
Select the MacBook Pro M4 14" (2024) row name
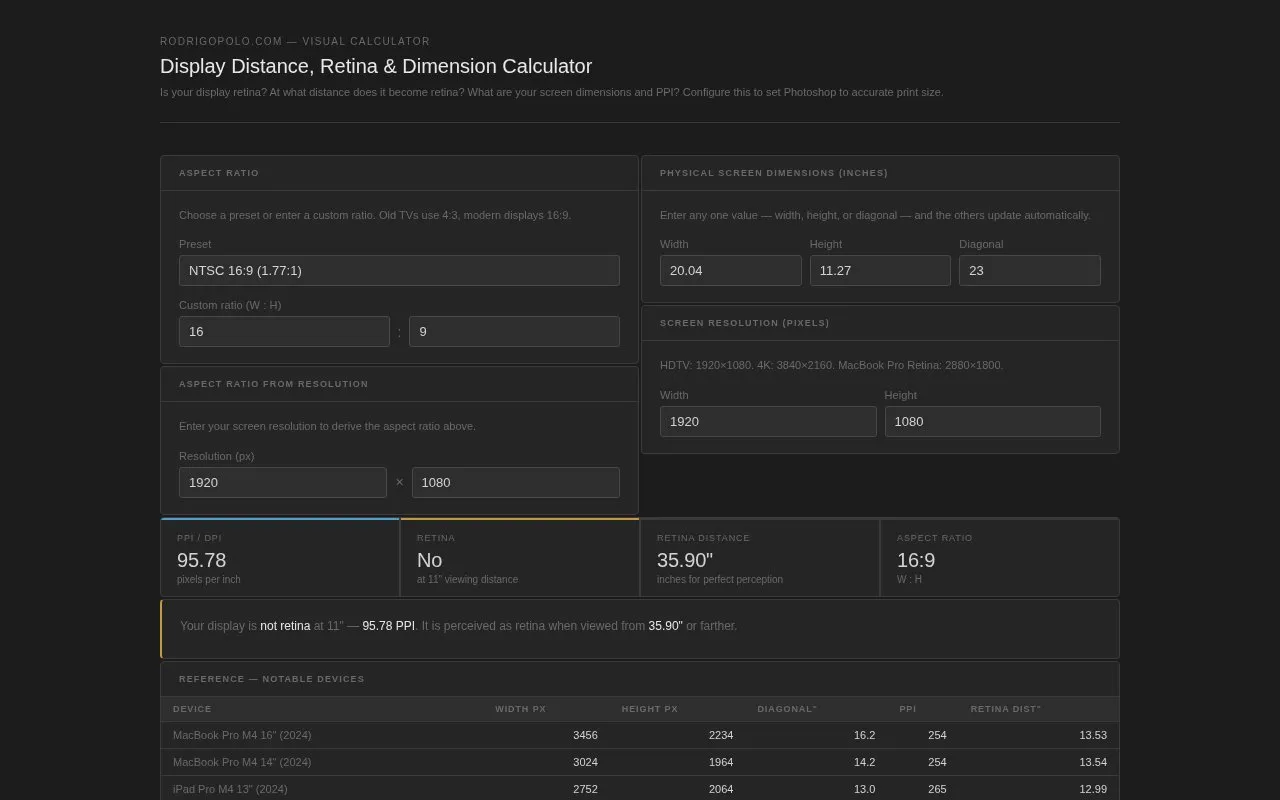(242, 762)
